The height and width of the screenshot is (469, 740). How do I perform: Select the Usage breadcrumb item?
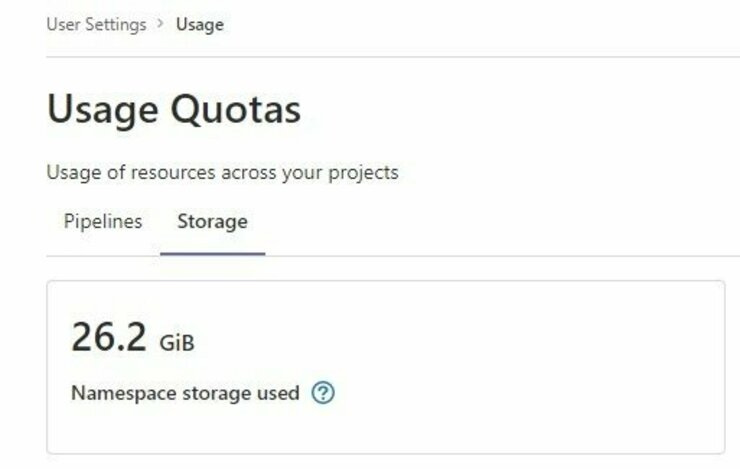[x=200, y=25]
